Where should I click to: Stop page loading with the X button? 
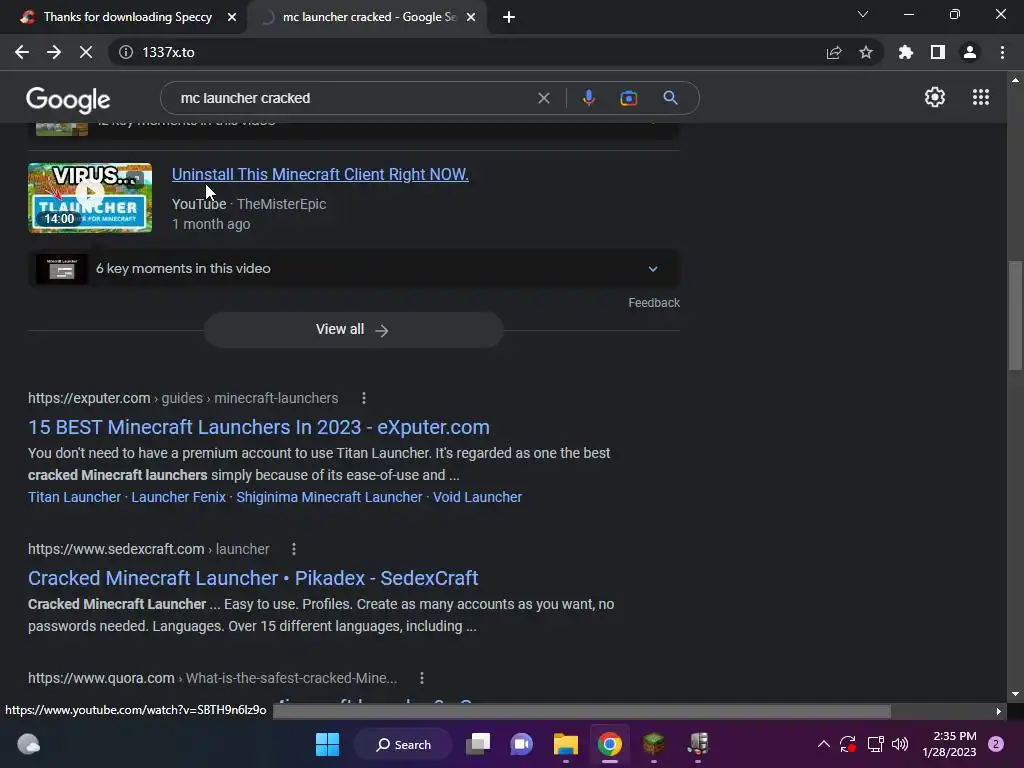click(86, 52)
